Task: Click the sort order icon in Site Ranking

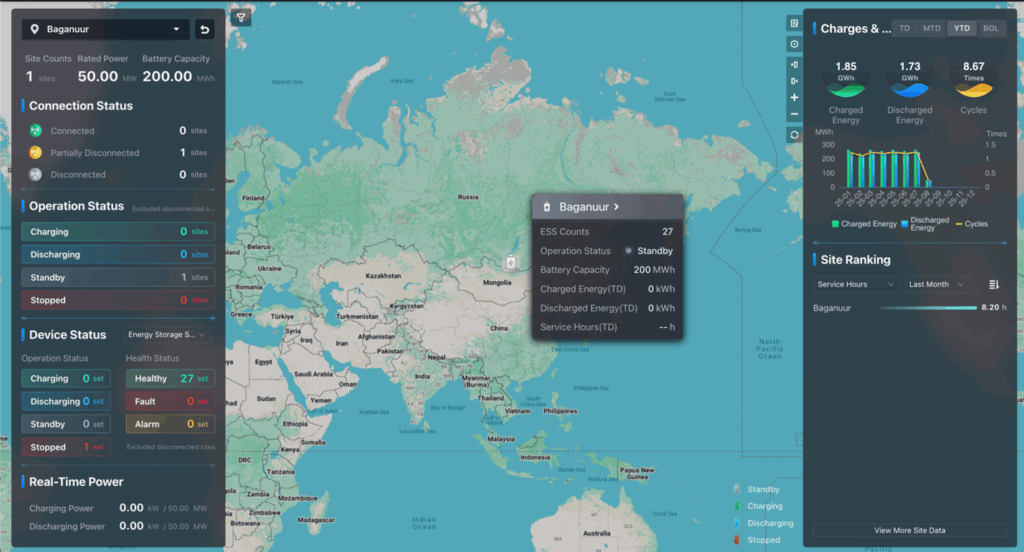Action: click(x=993, y=285)
